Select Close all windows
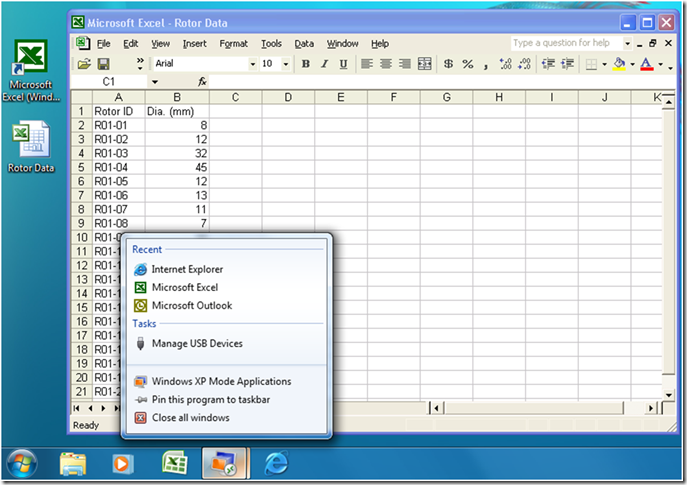This screenshot has width=687, height=485. click(191, 418)
